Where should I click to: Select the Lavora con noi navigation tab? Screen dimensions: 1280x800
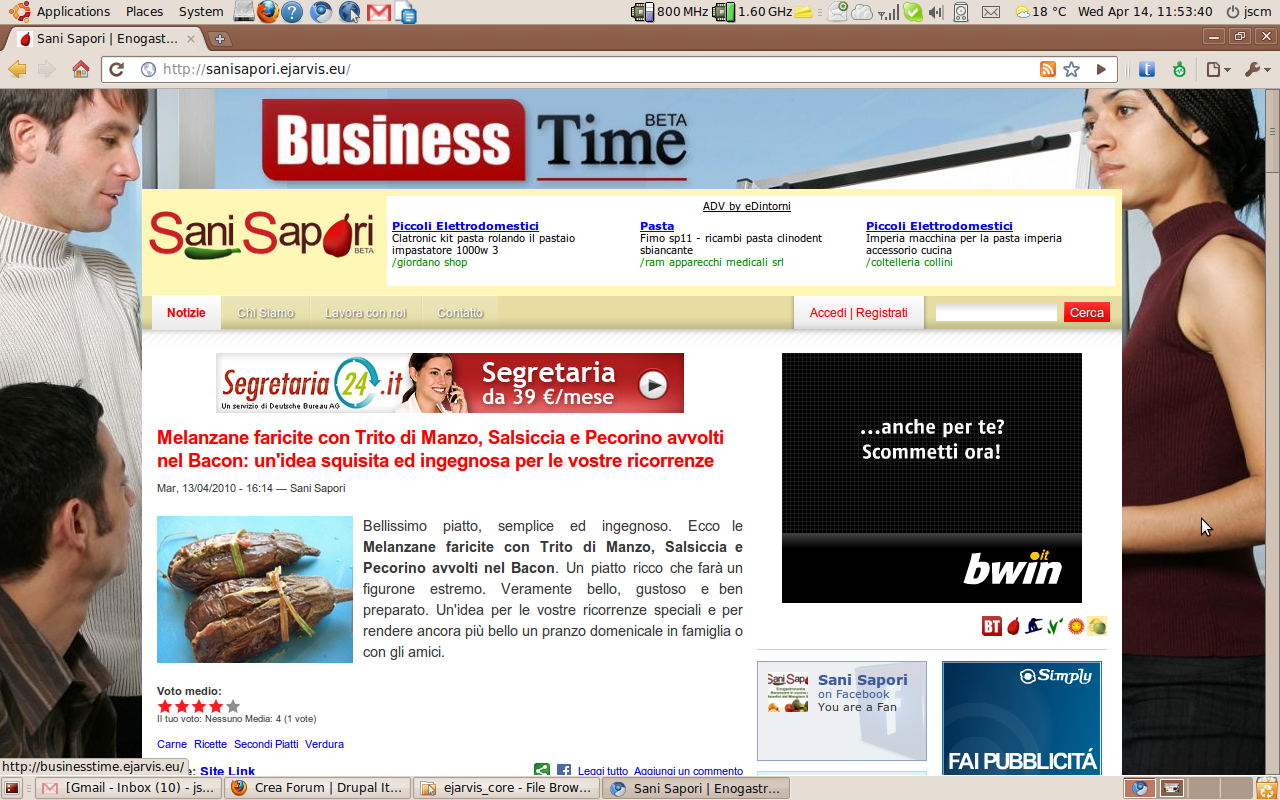[x=366, y=313]
